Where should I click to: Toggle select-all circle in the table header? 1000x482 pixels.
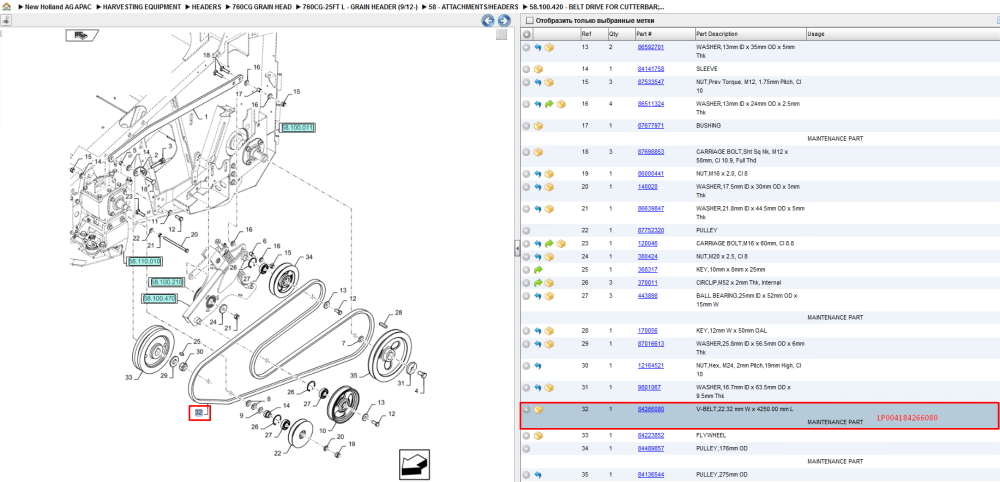pos(526,34)
